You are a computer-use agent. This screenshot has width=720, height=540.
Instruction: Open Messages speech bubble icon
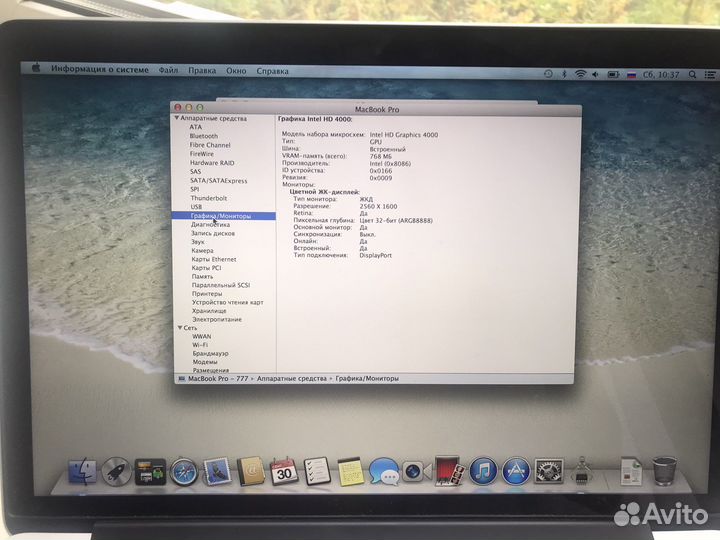coord(384,471)
